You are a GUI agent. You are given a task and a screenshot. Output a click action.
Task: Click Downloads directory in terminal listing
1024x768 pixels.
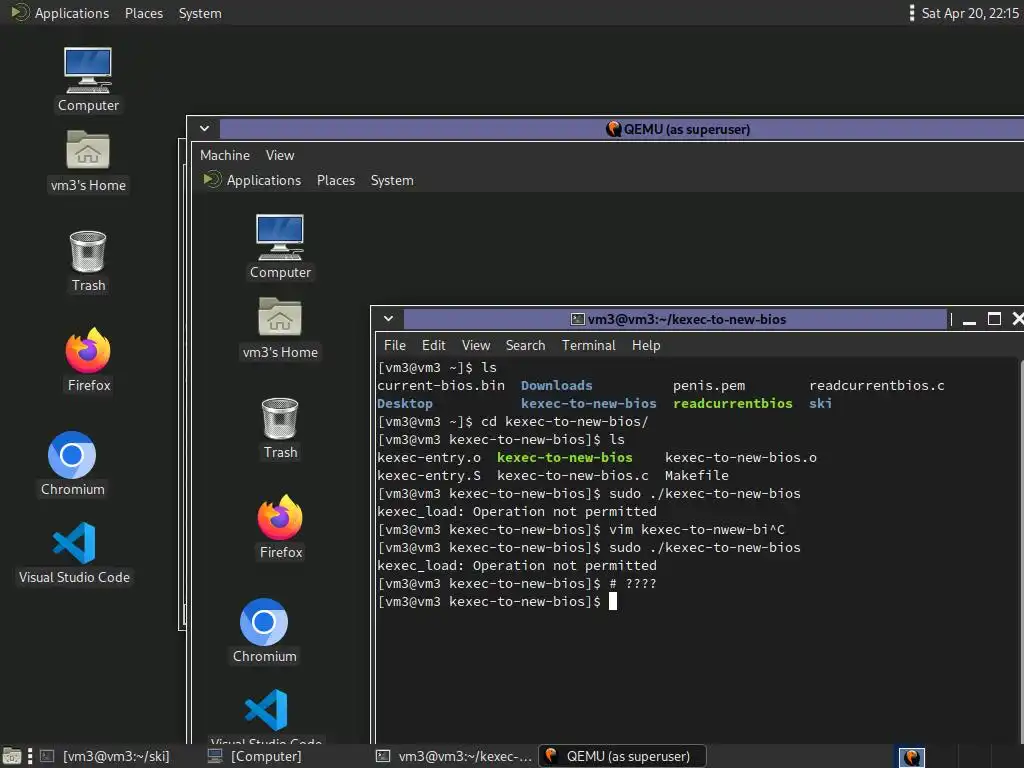coord(556,385)
